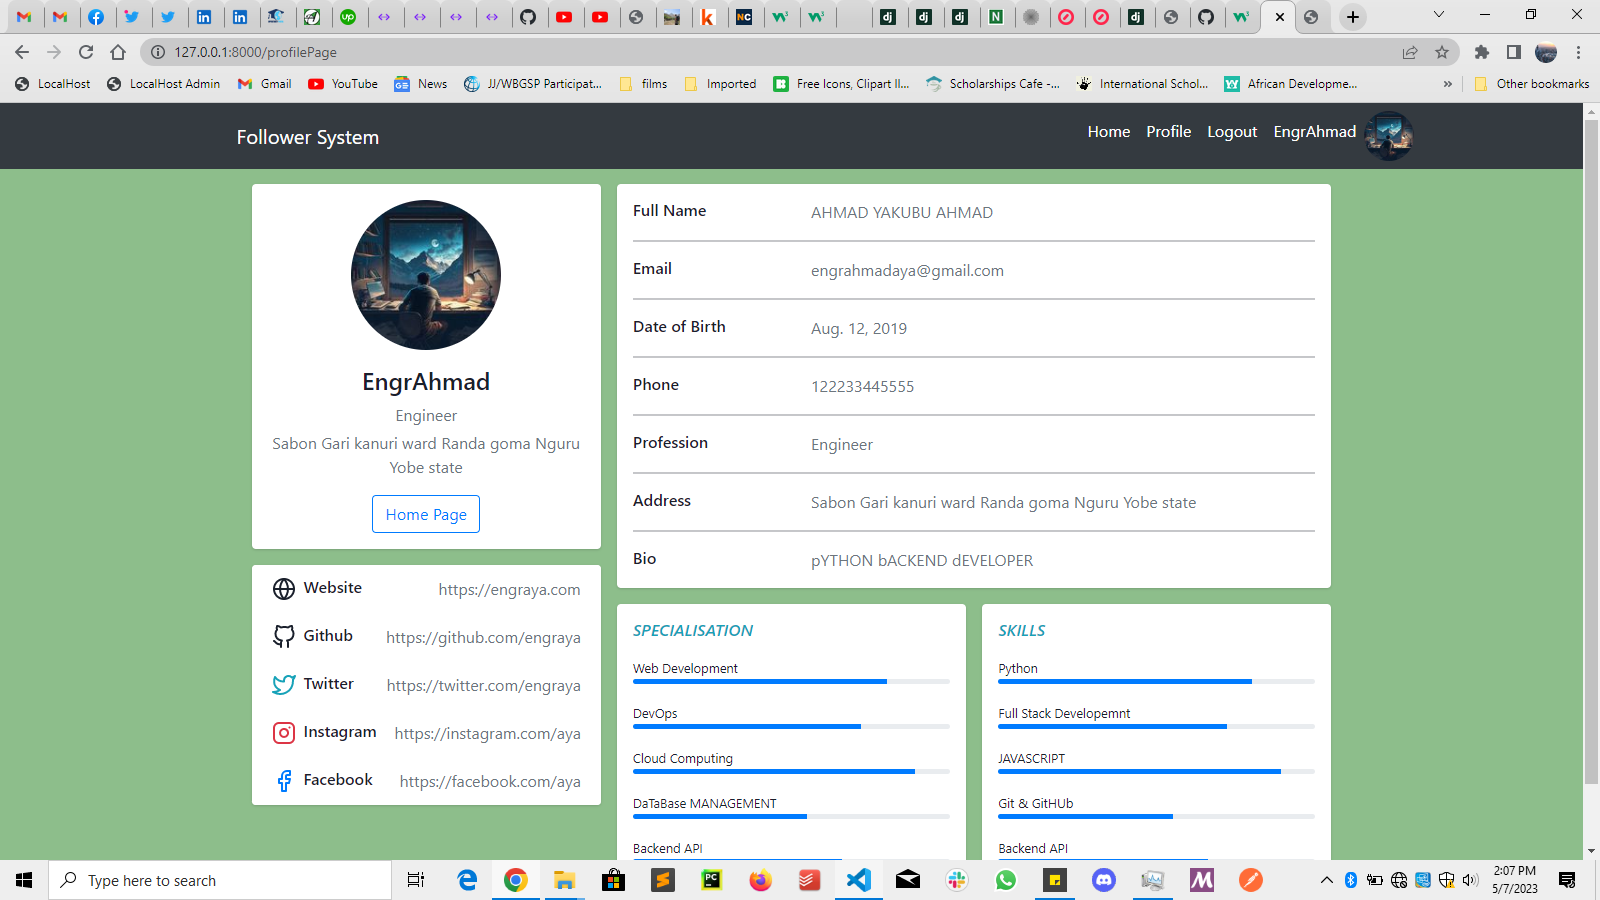Viewport: 1600px width, 900px height.
Task: Launch VS Code from the taskbar
Action: 859,880
